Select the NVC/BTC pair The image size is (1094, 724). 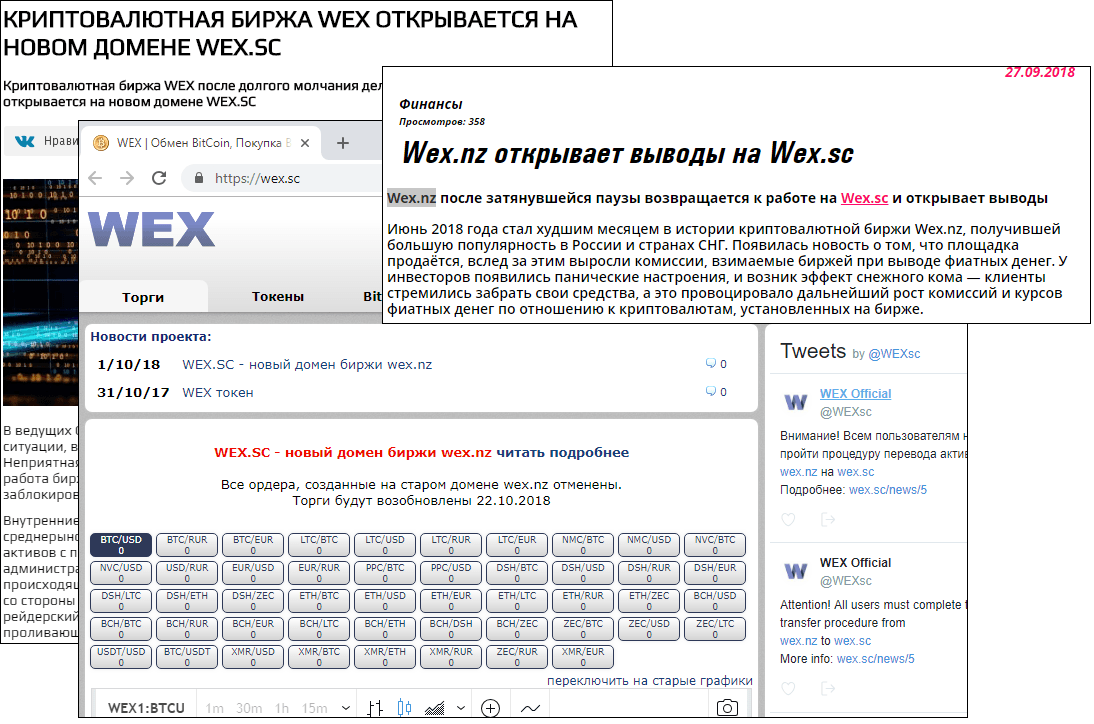(715, 545)
